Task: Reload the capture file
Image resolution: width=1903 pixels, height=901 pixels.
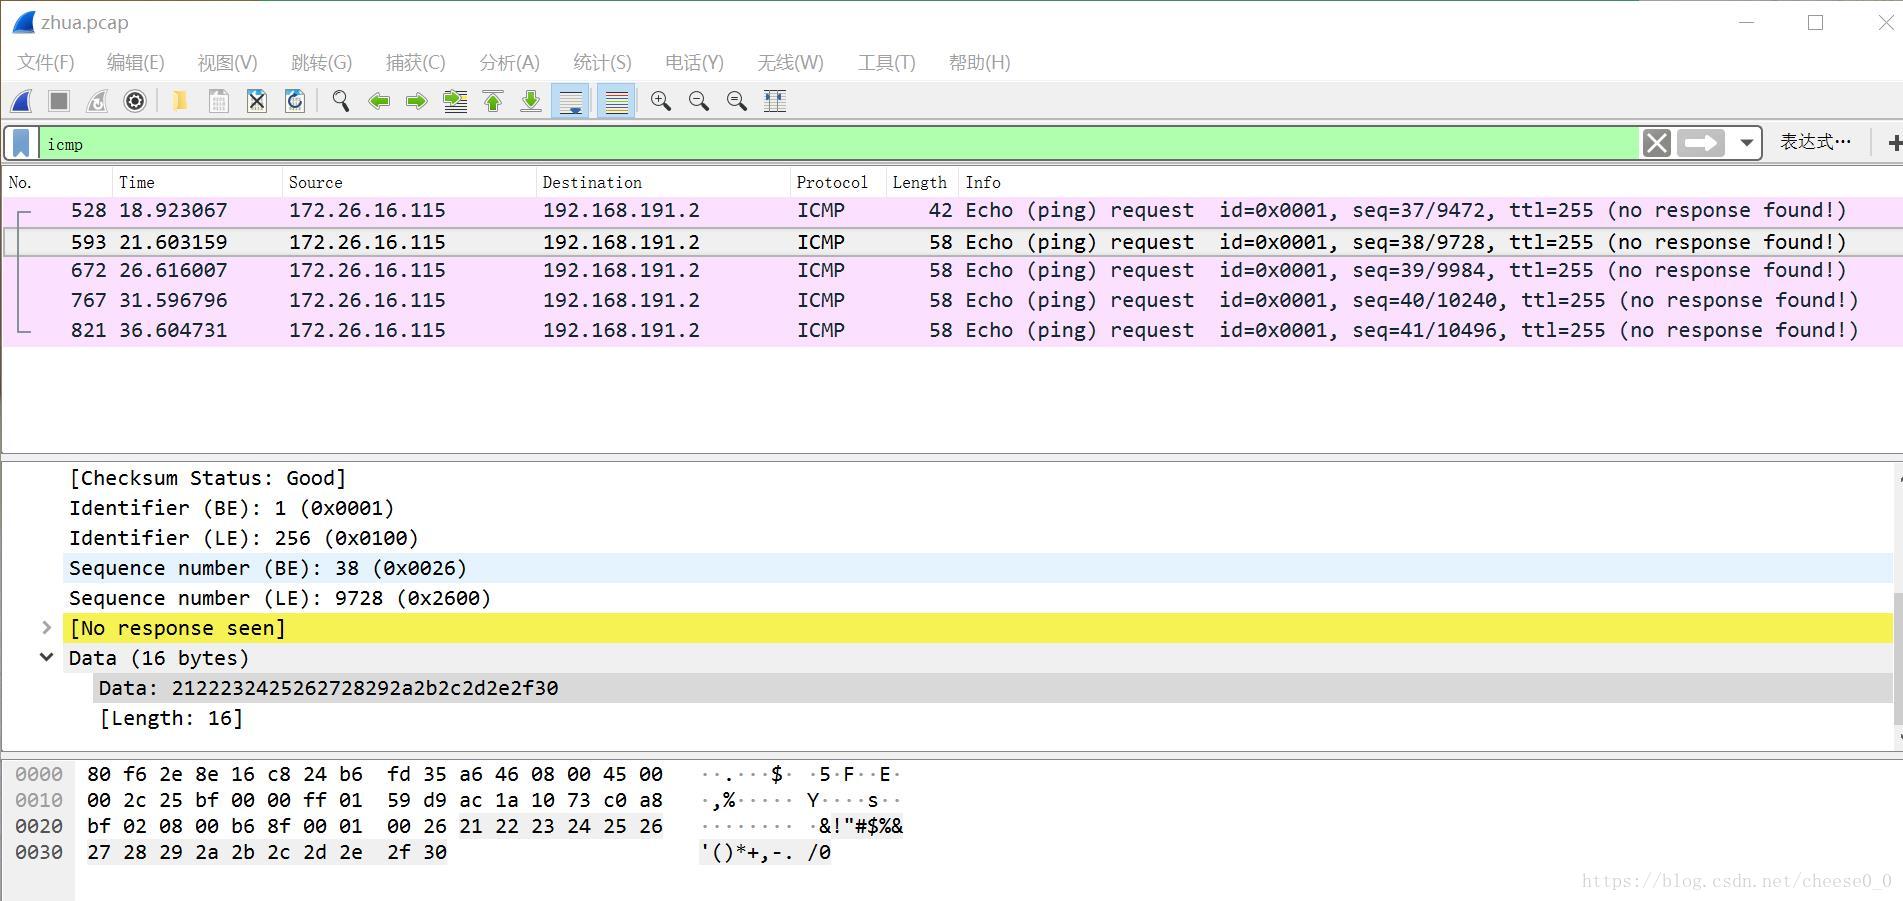Action: (x=295, y=101)
